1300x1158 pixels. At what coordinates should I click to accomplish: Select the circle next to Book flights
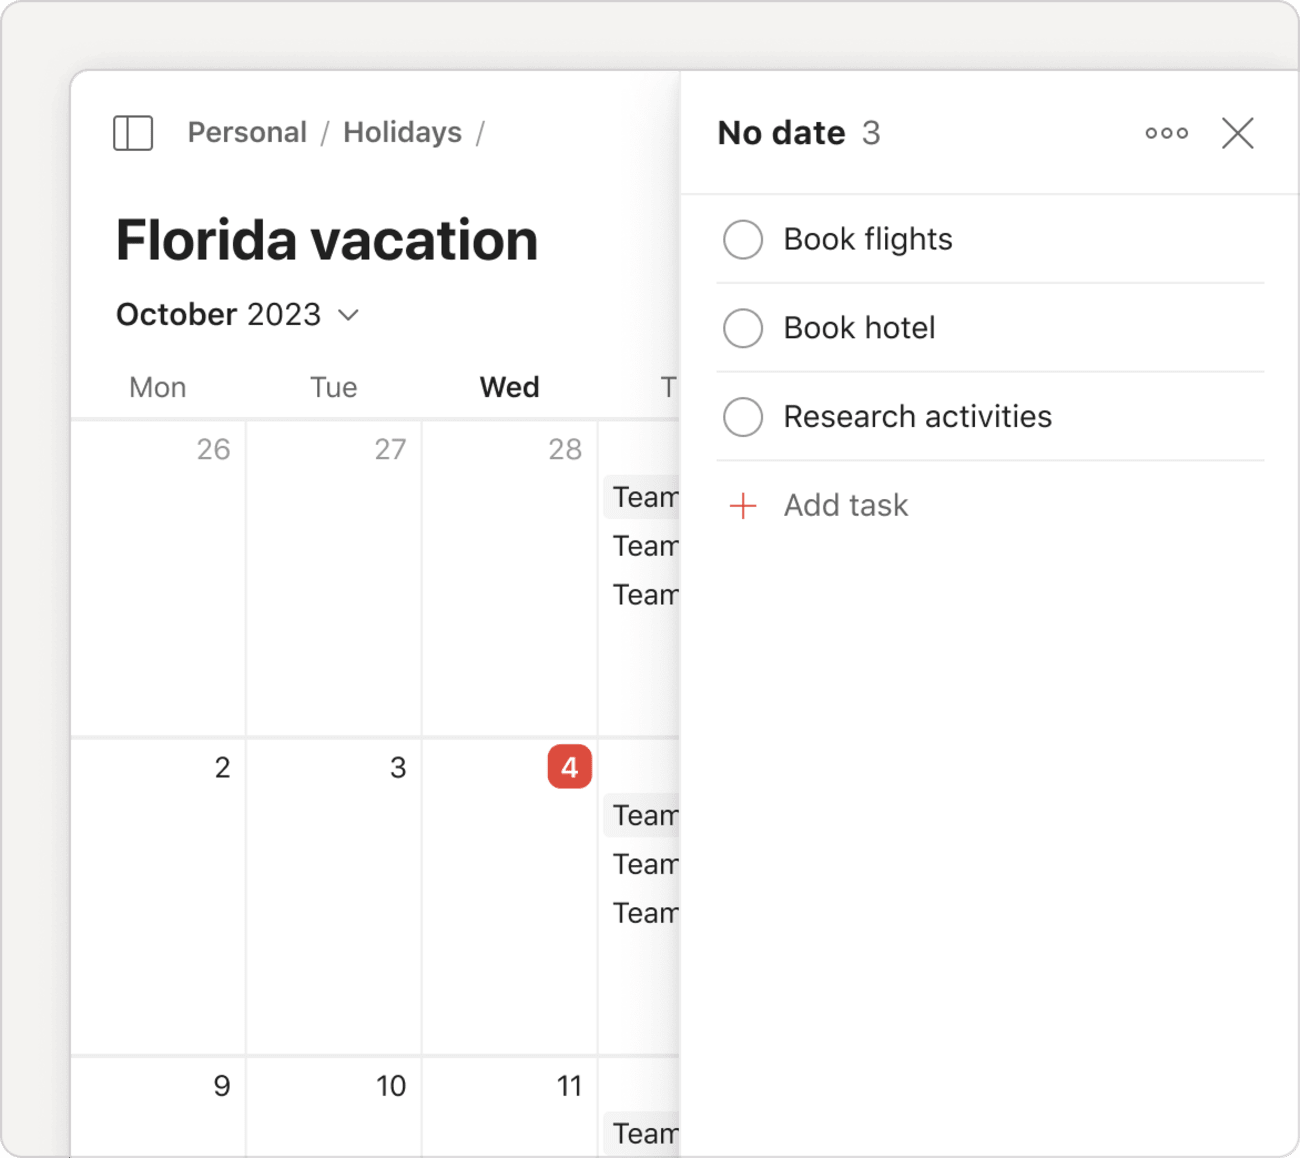pos(742,240)
